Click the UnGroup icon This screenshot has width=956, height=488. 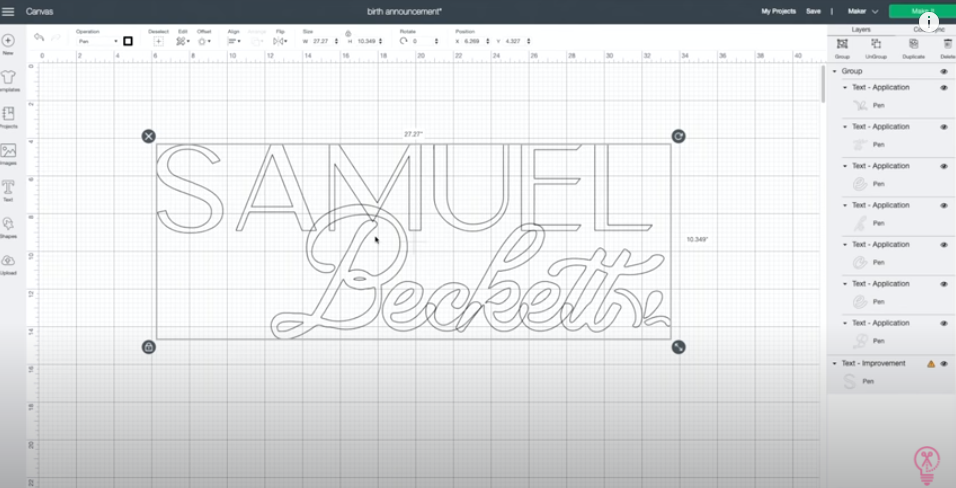pos(876,44)
